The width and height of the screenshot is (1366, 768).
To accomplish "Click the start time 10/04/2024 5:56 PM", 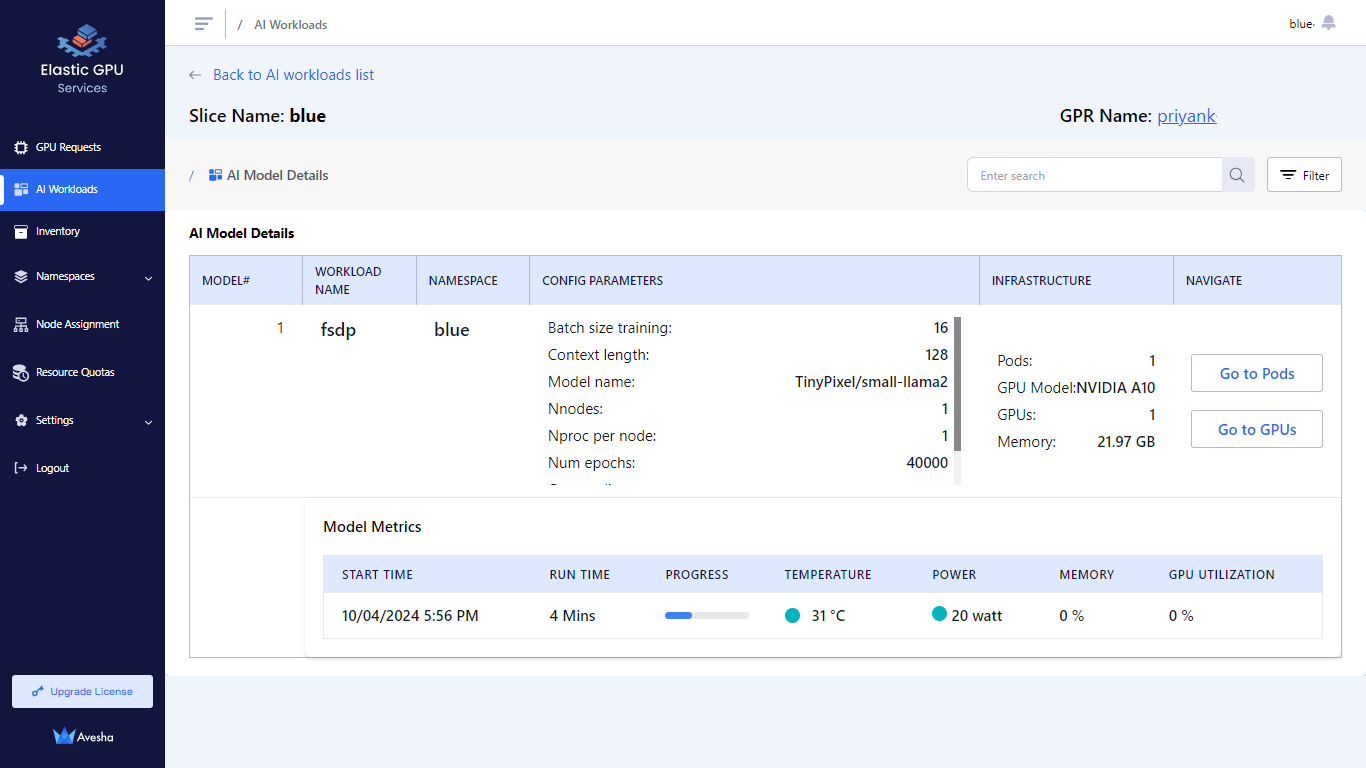I will pyautogui.click(x=410, y=616).
